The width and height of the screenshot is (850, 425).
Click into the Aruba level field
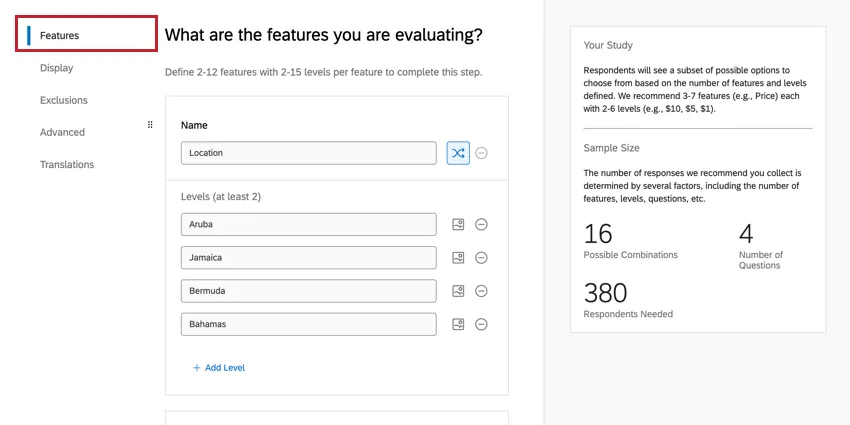(308, 225)
